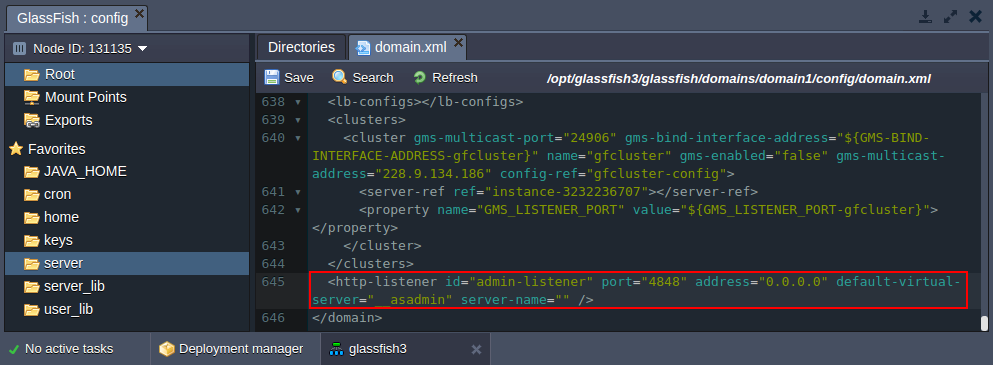The image size is (993, 365).
Task: Switch to the Directories tab
Action: pyautogui.click(x=301, y=47)
